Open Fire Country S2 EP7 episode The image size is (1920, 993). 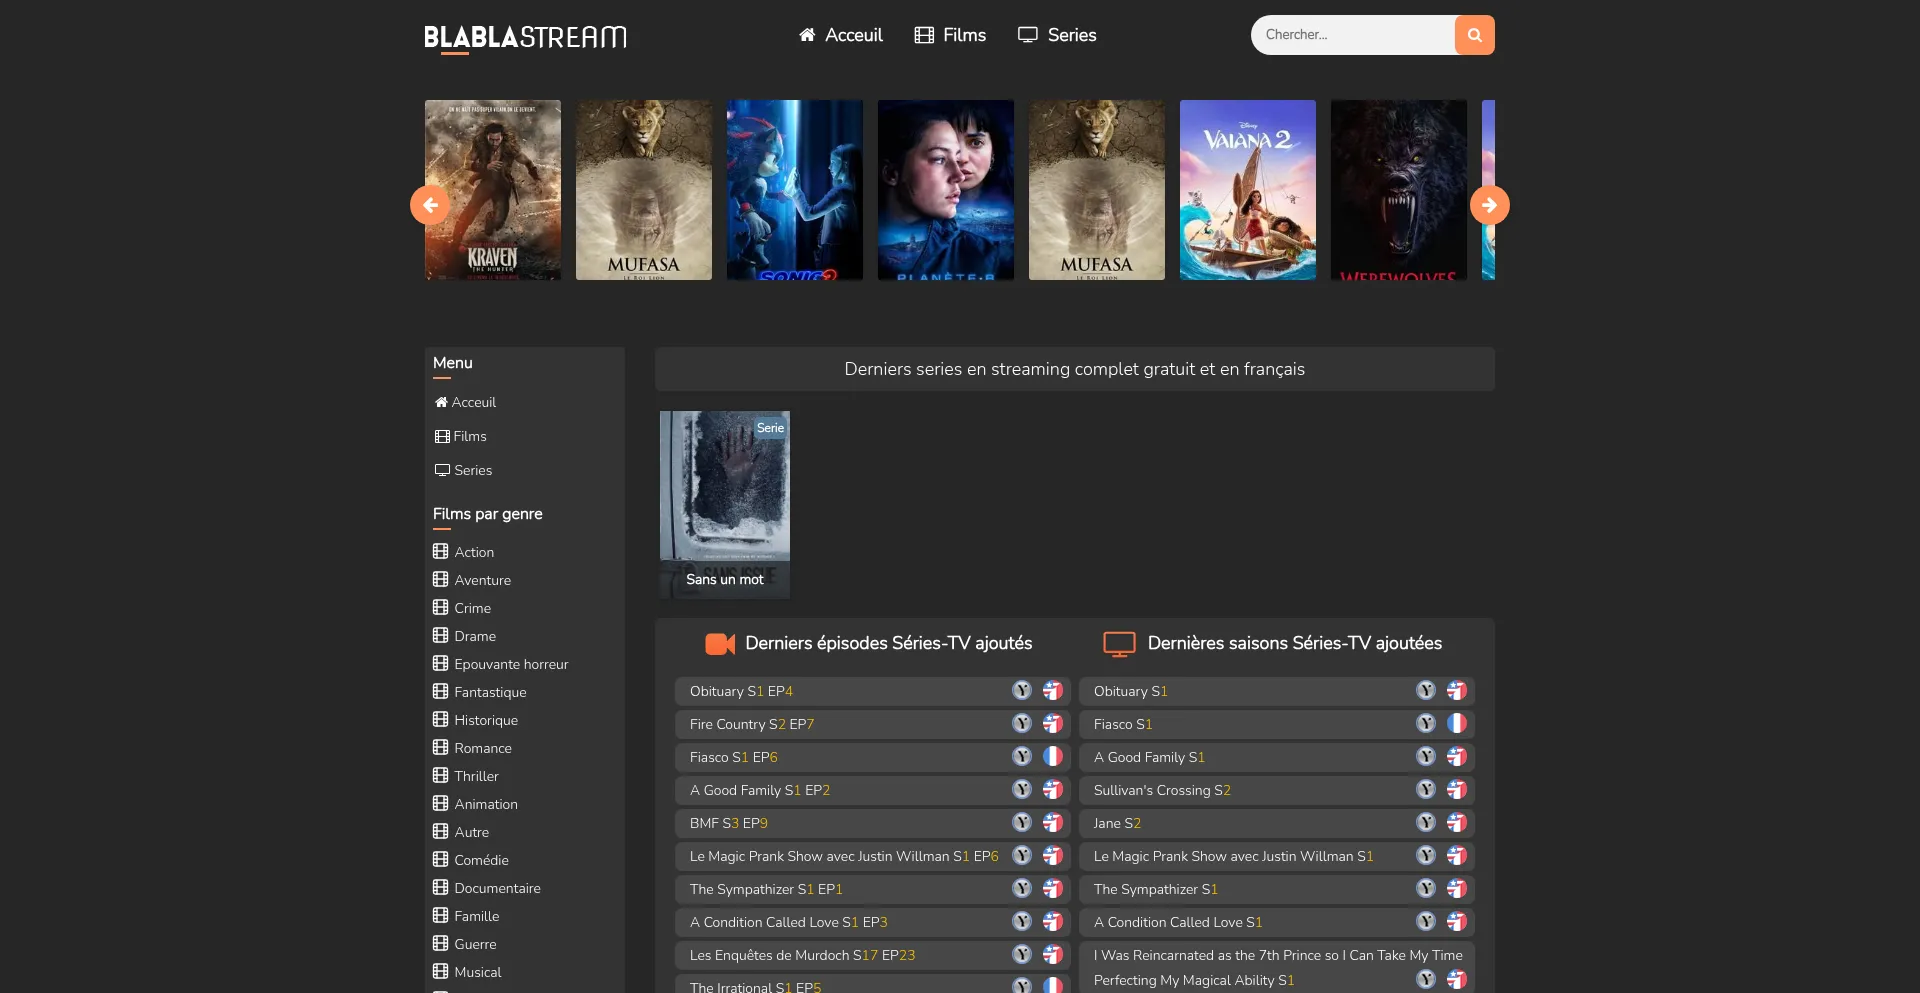pyautogui.click(x=751, y=724)
